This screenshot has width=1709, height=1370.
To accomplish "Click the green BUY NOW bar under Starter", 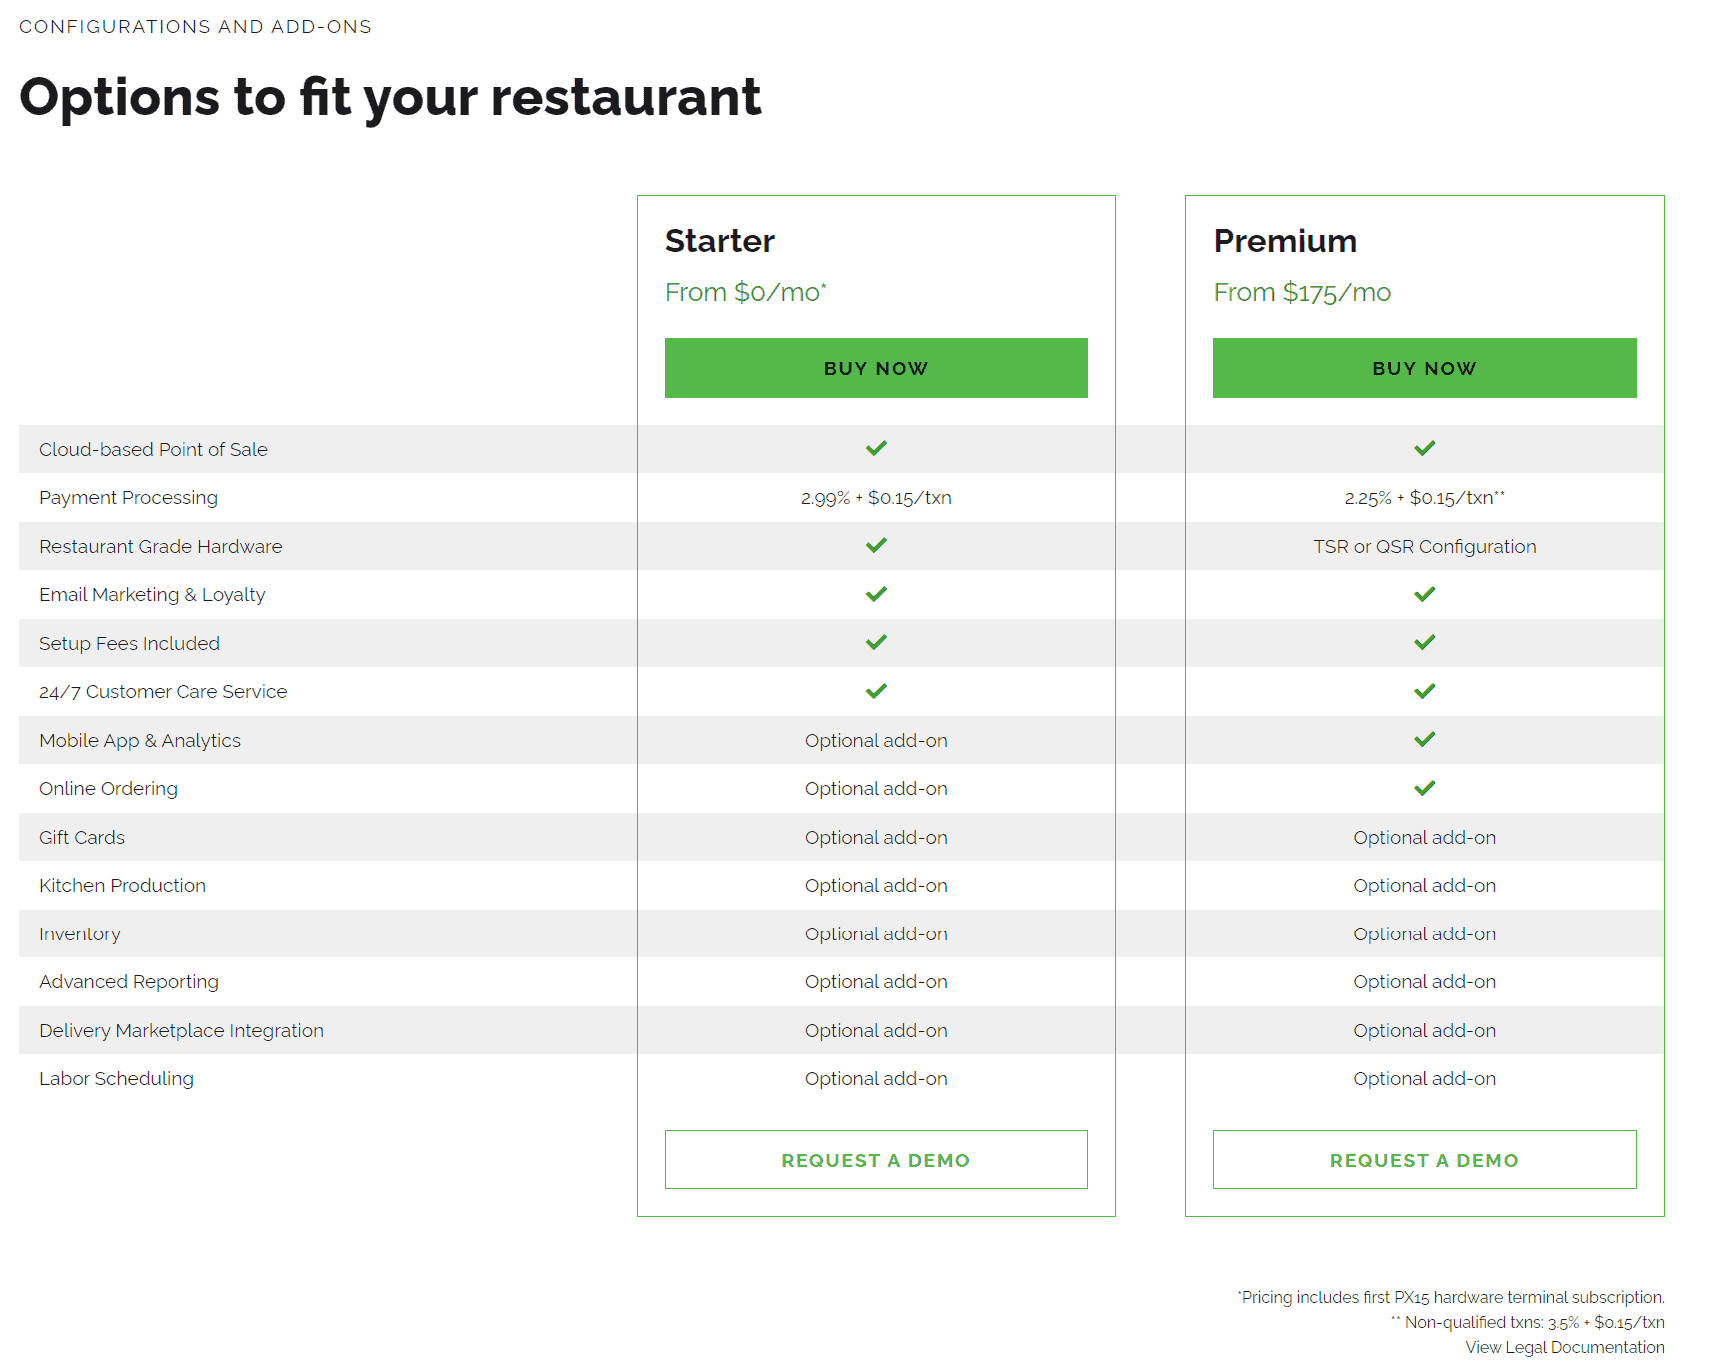I will pyautogui.click(x=876, y=368).
